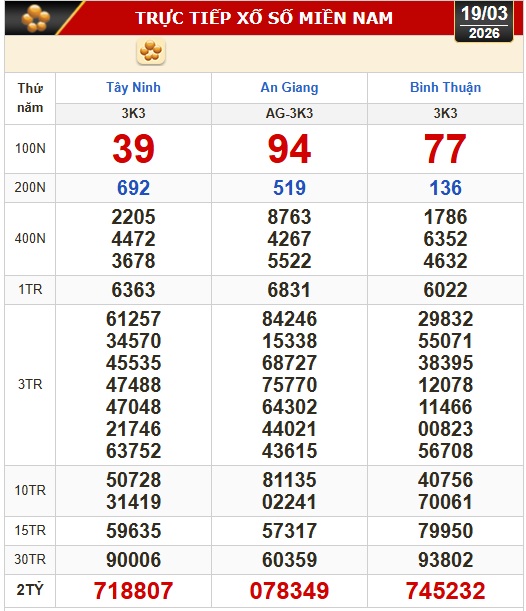Open the An Giang province link
The height and width of the screenshot is (611, 526).
pos(289,88)
